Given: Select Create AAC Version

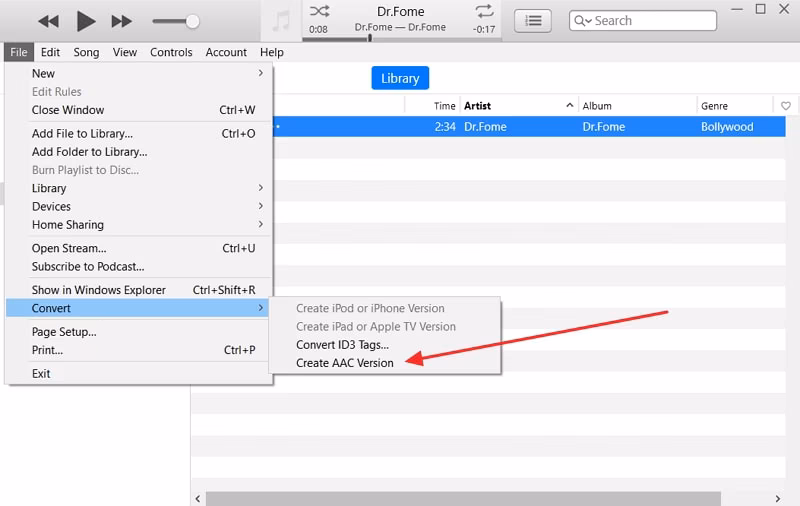Looking at the screenshot, I should pyautogui.click(x=385, y=363).
